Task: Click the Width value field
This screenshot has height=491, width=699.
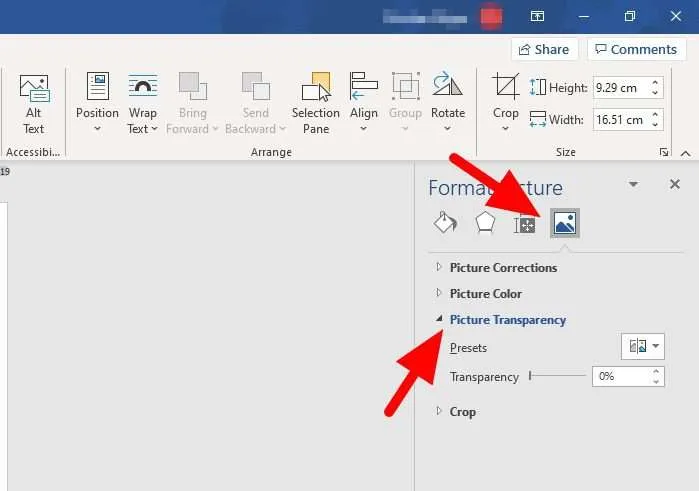Action: click(621, 120)
